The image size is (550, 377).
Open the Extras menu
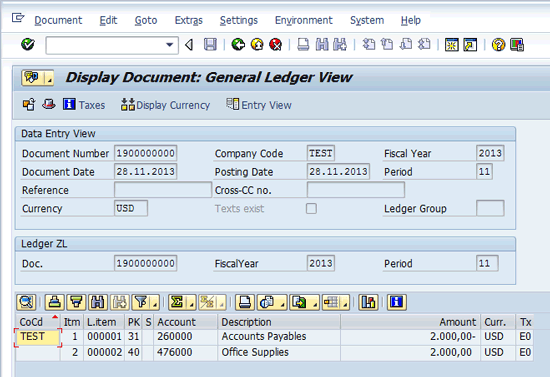(x=188, y=20)
